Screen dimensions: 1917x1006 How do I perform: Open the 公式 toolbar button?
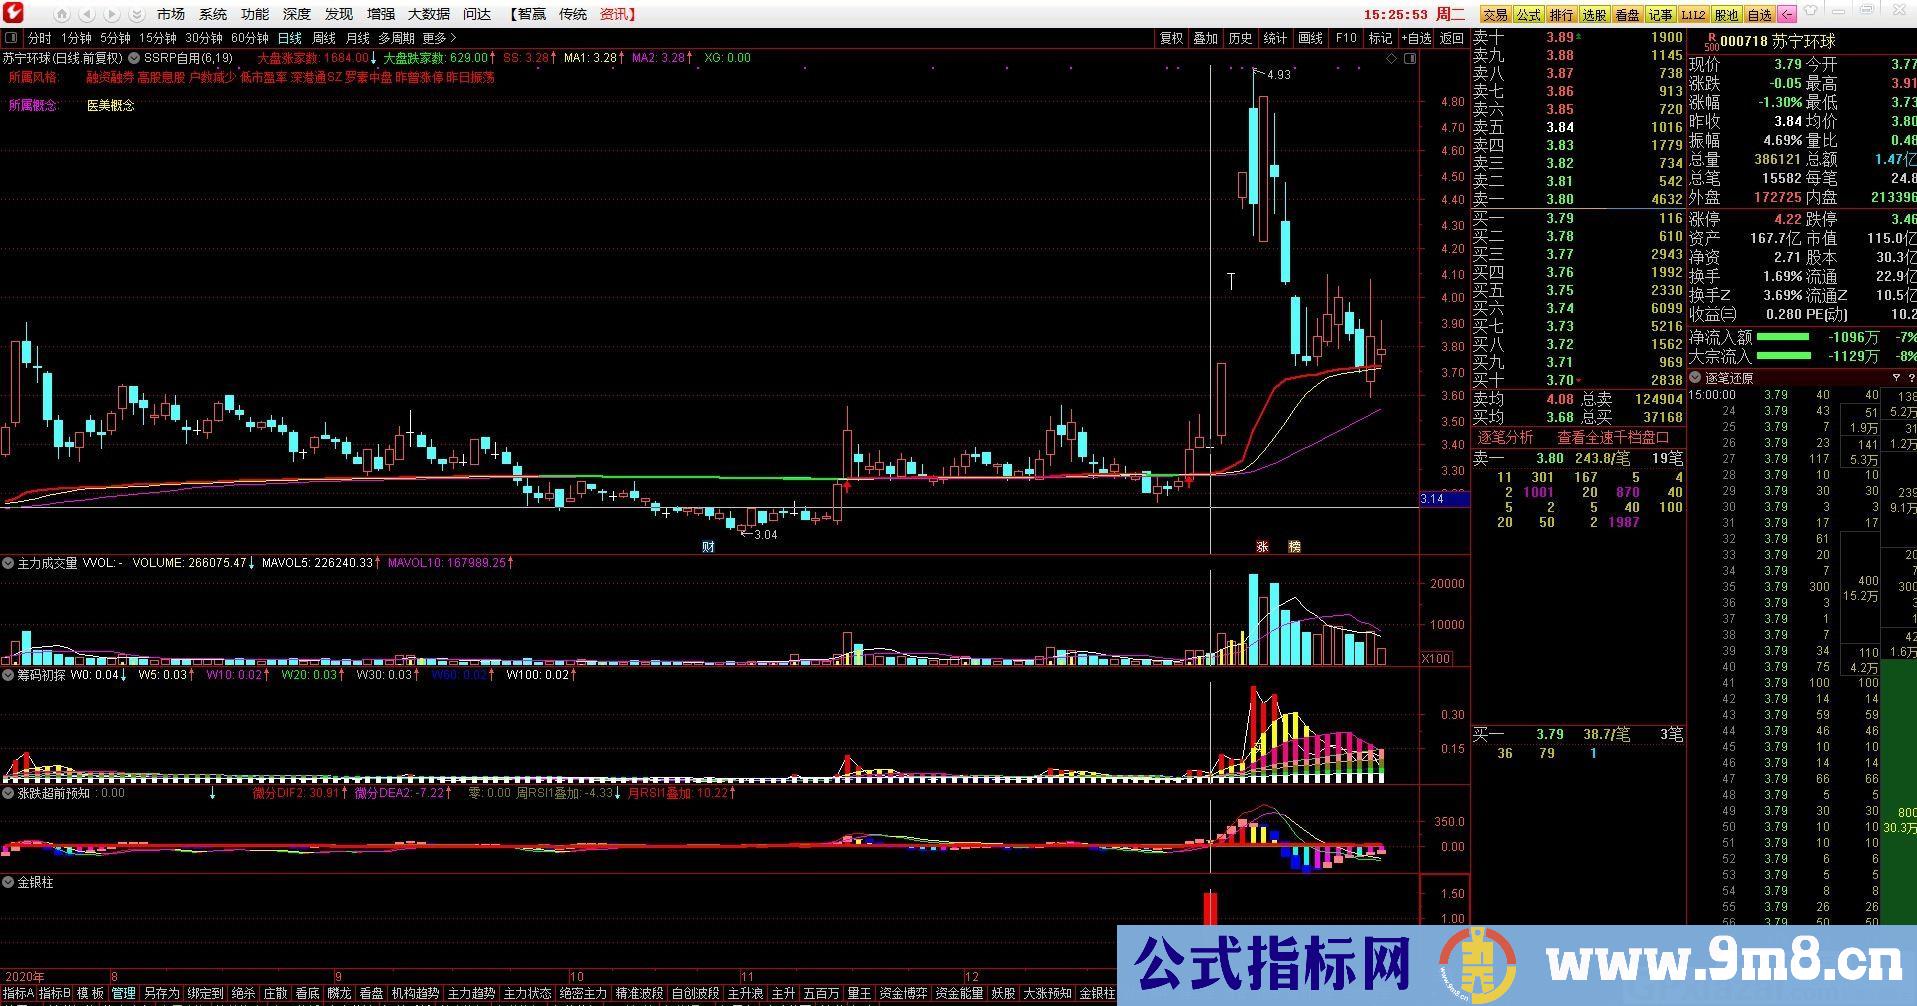pyautogui.click(x=1527, y=14)
